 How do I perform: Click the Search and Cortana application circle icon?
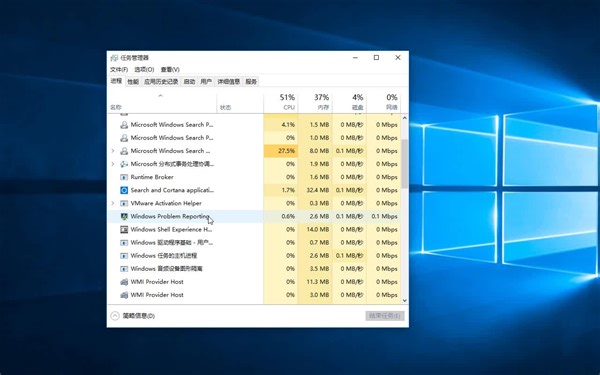(124, 190)
